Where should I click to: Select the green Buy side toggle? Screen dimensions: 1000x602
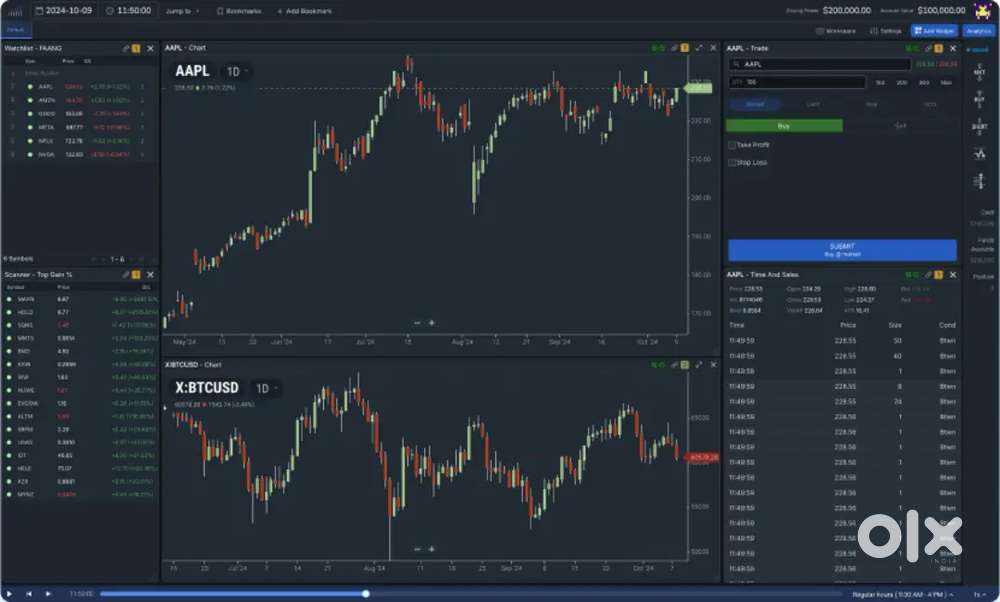784,126
